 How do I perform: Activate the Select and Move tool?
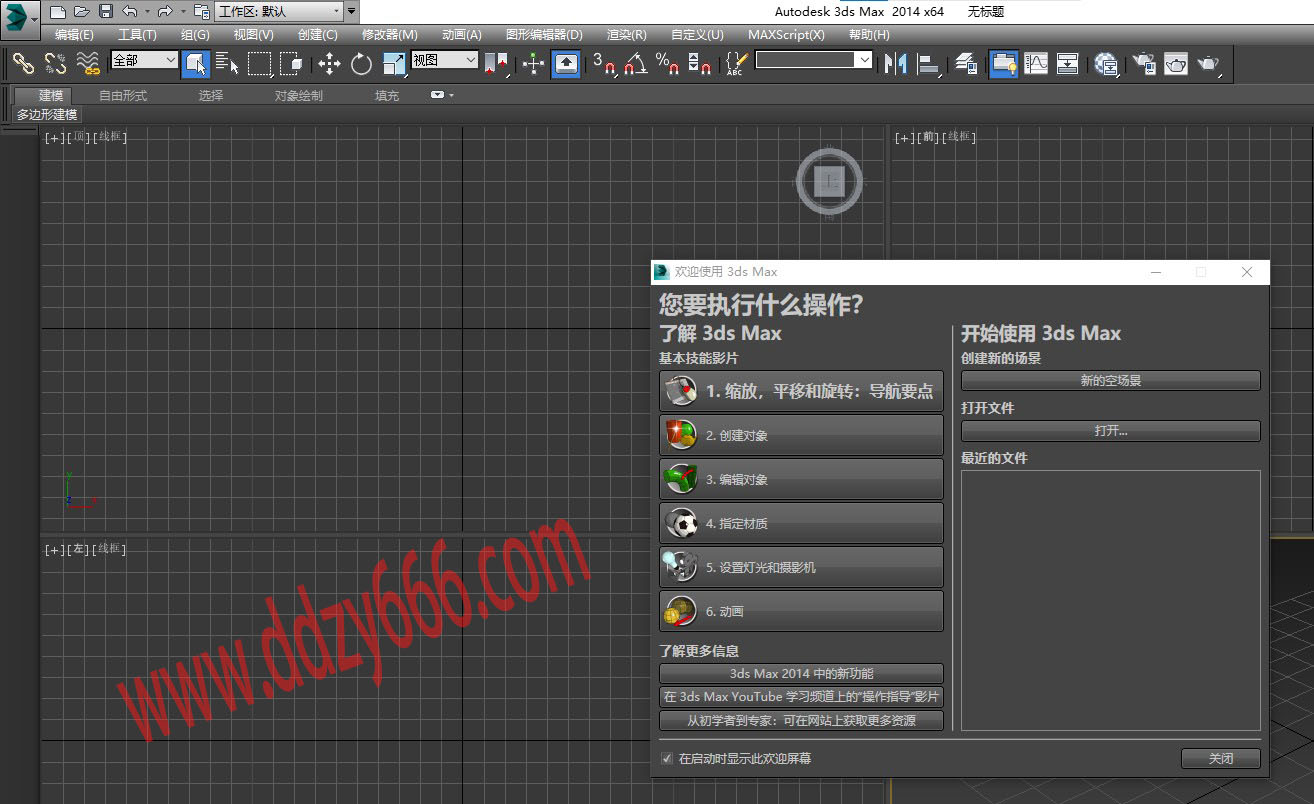coord(329,63)
